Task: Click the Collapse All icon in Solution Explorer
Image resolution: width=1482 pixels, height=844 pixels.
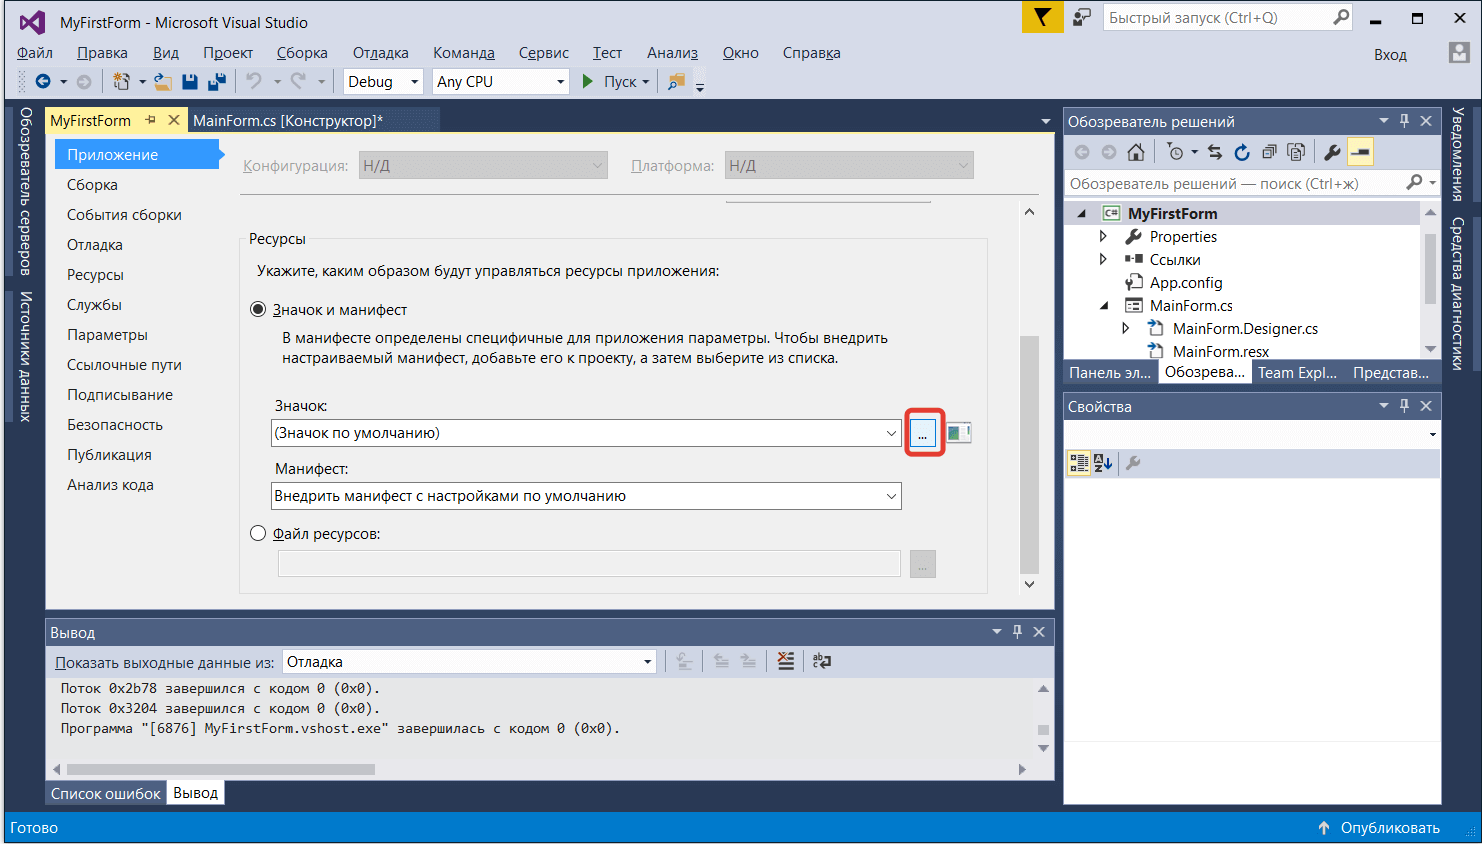Action: [1269, 152]
